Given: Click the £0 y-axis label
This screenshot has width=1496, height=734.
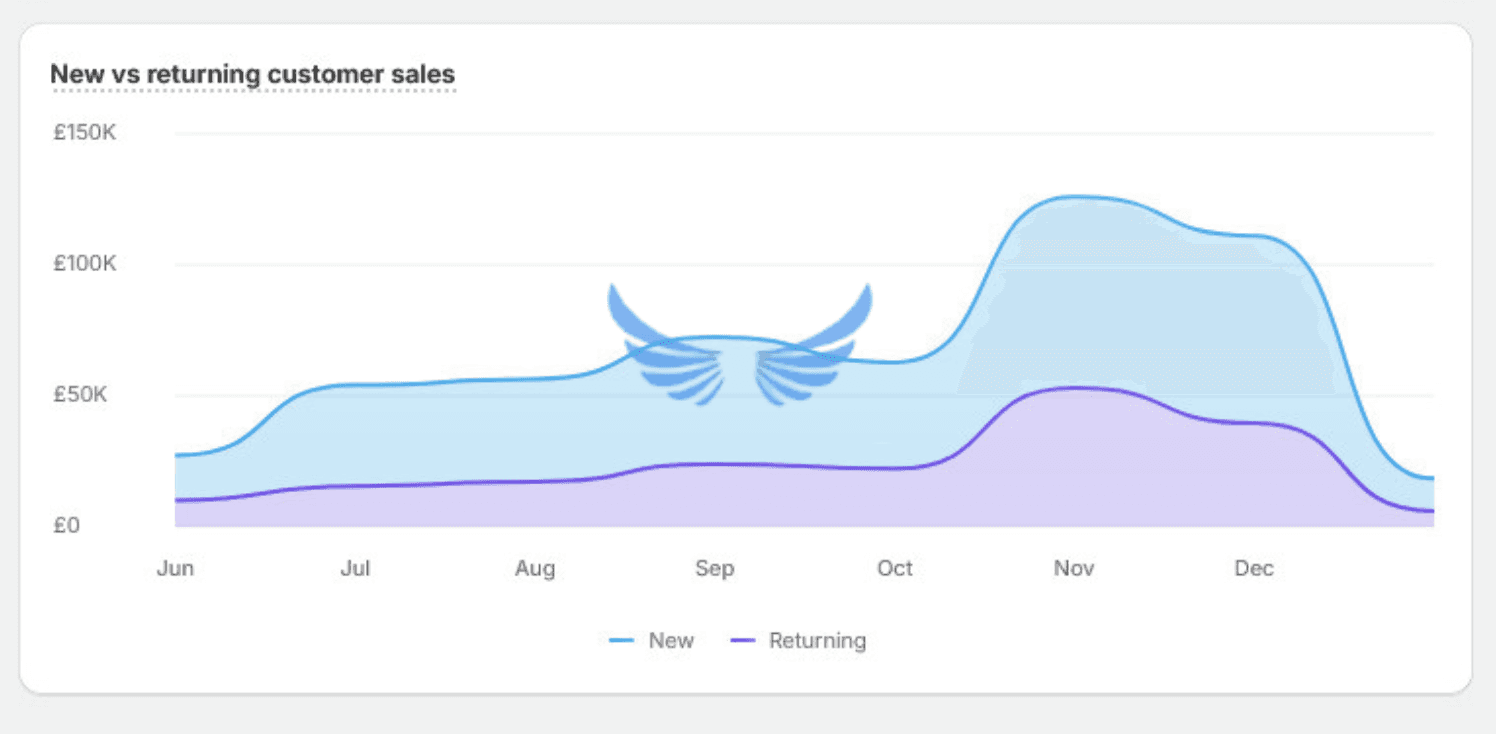Looking at the screenshot, I should pyautogui.click(x=67, y=525).
